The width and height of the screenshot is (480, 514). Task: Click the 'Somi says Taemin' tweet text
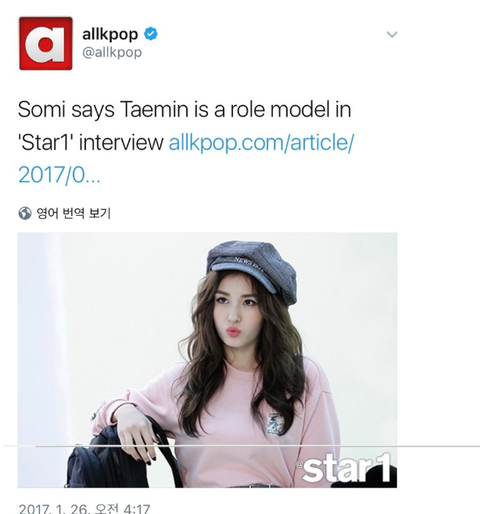click(185, 110)
